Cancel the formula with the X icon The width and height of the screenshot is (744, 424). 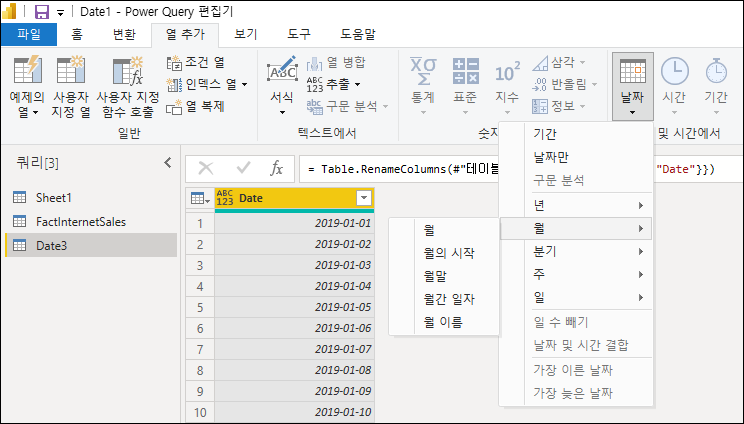coord(206,168)
